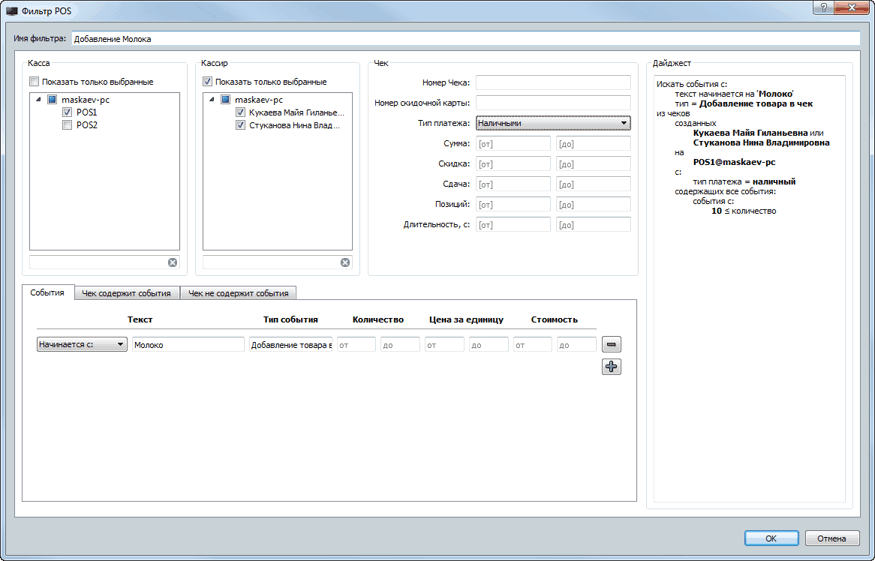Toggle the POS1 checkbox
The width and height of the screenshot is (875, 561).
coord(67,113)
